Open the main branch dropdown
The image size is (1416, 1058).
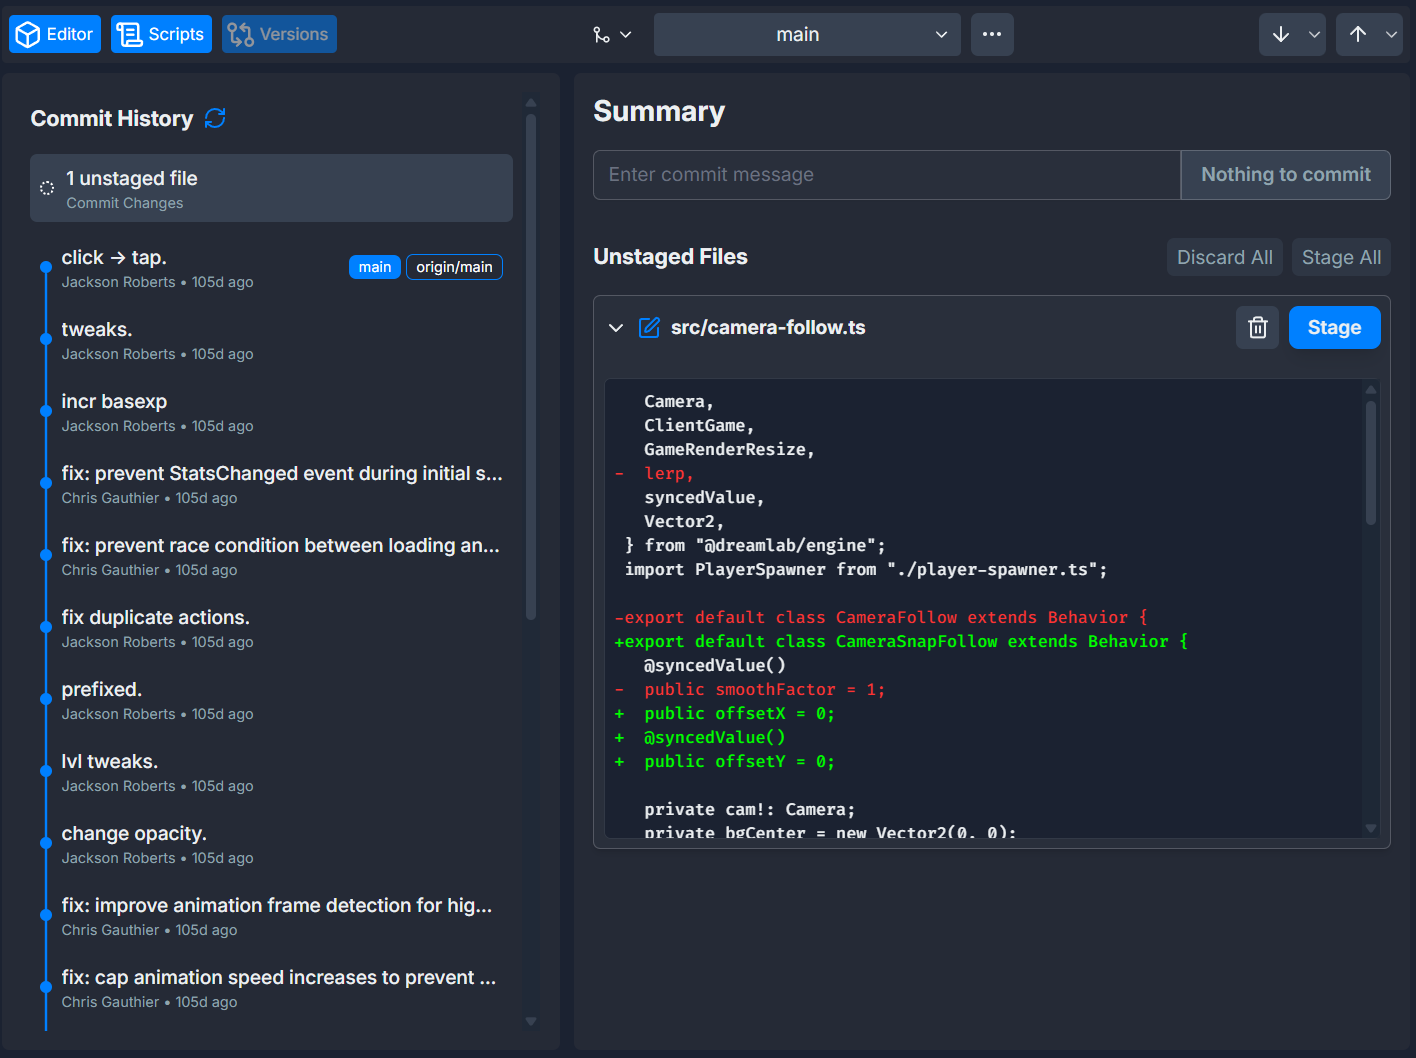(806, 33)
